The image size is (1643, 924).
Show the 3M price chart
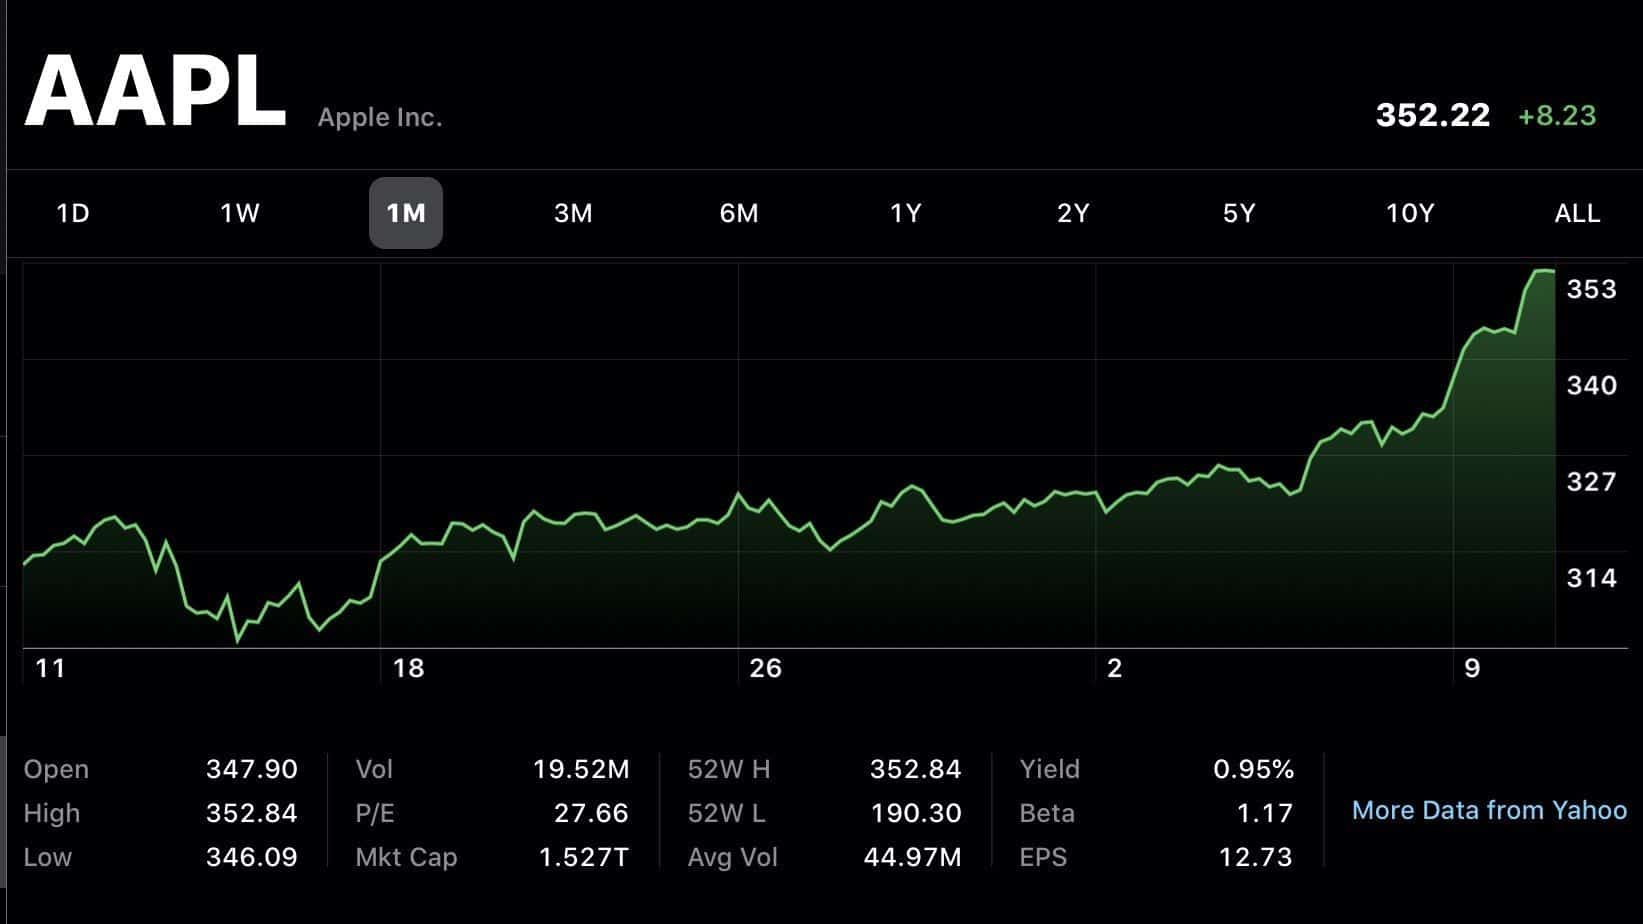573,213
